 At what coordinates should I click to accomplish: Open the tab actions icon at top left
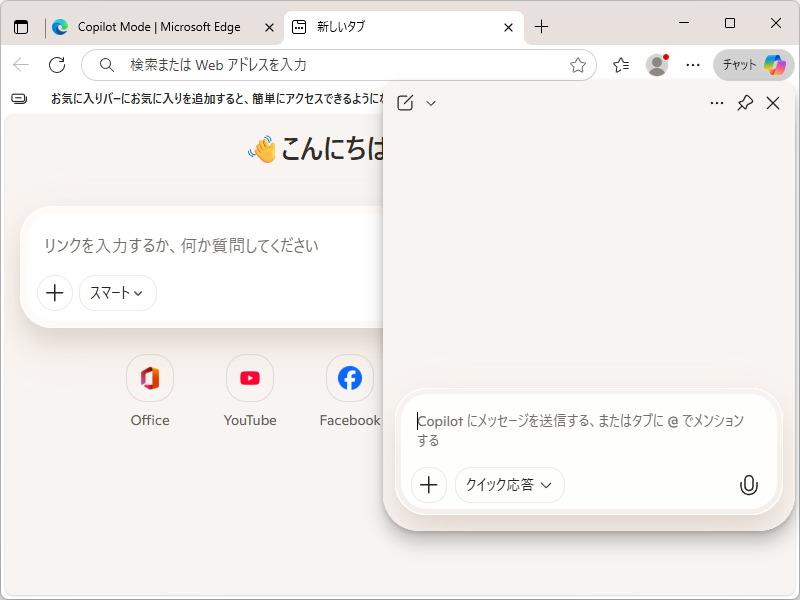coord(20,27)
